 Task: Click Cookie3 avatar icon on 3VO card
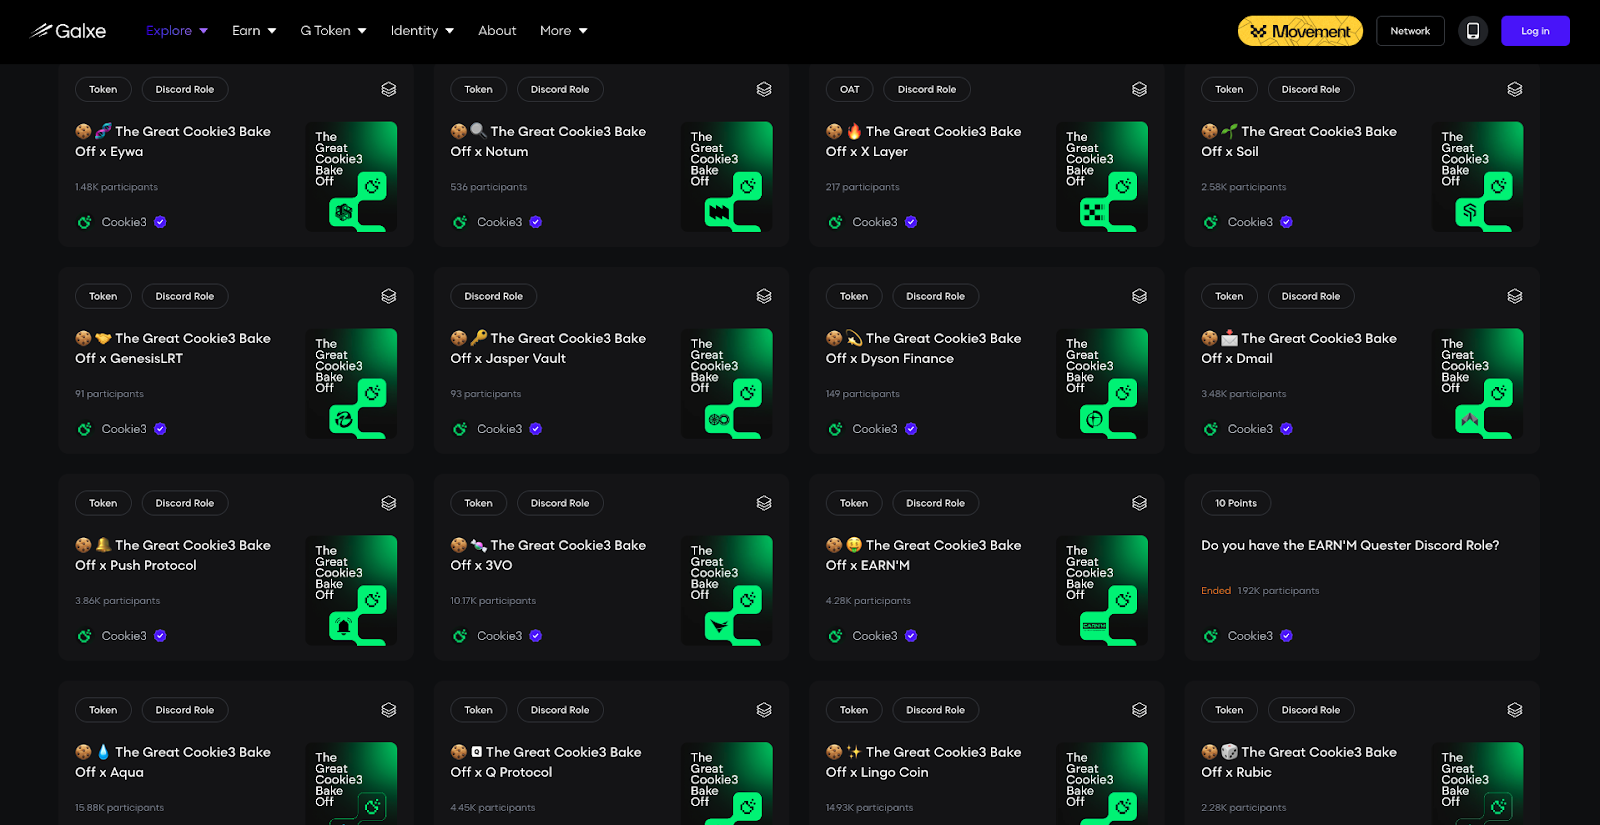460,636
